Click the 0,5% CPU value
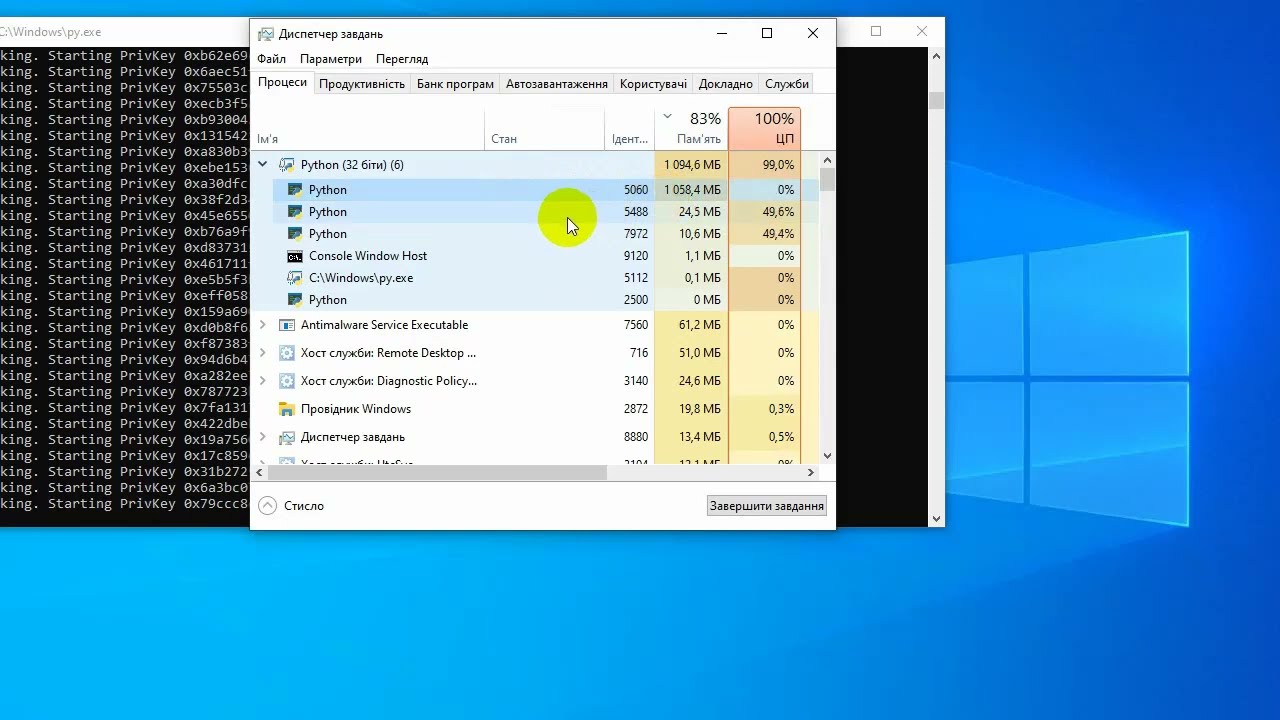Screen dimensions: 1280x720 click(782, 437)
